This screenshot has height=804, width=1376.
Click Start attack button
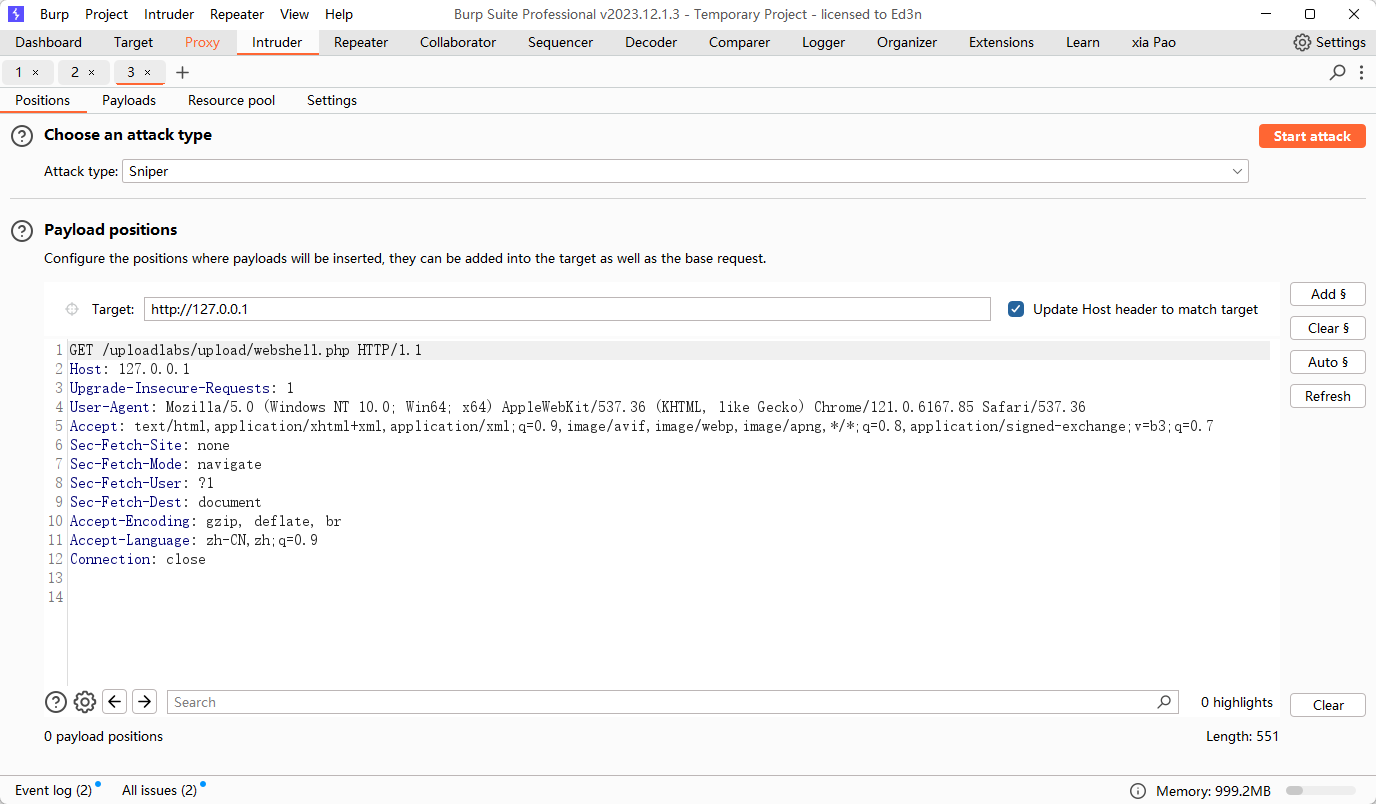pos(1312,136)
